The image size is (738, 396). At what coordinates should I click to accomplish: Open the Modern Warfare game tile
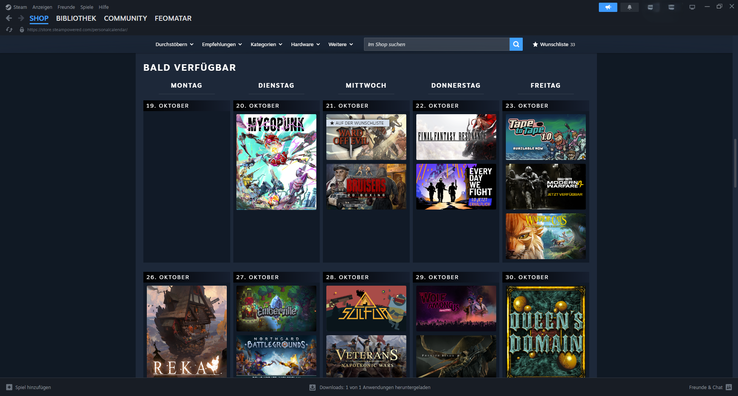[x=546, y=186]
